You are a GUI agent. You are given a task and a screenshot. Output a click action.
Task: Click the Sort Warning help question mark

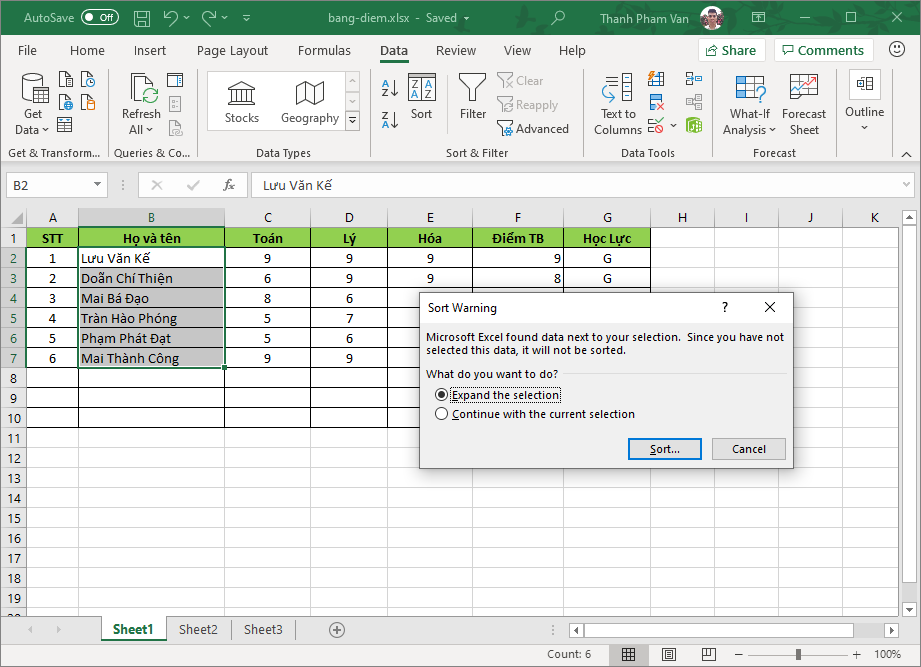pyautogui.click(x=725, y=307)
